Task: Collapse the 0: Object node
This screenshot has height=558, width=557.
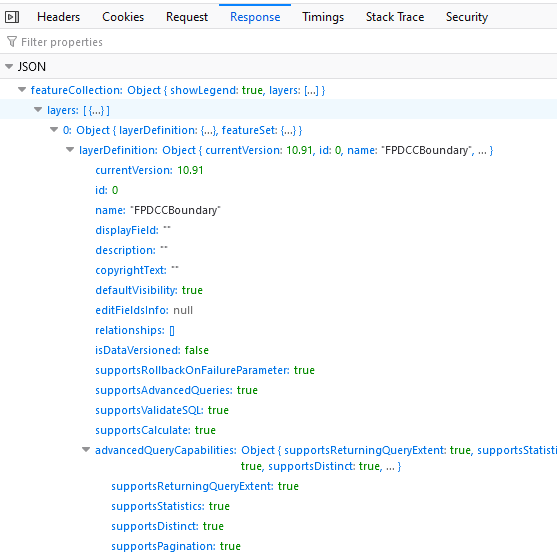Action: 54,130
